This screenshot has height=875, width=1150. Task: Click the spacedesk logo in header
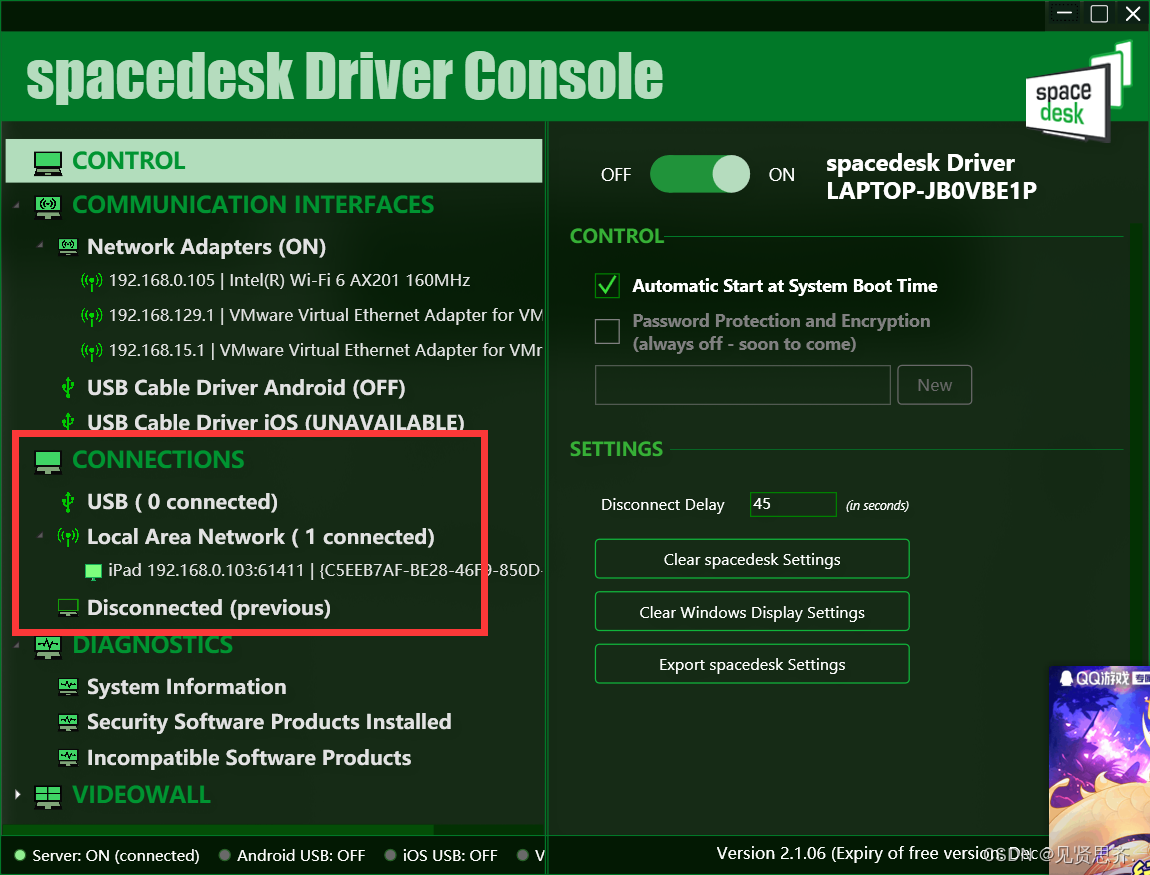click(x=1077, y=92)
